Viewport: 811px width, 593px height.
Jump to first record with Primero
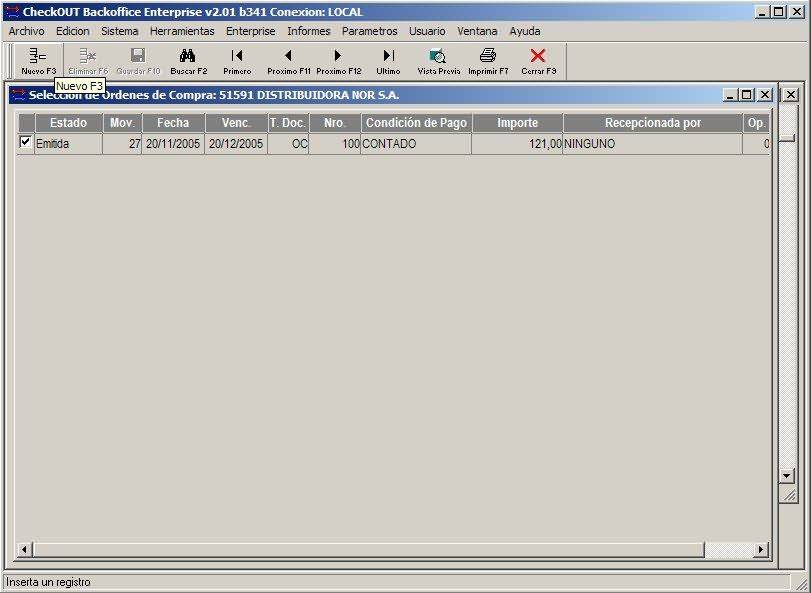click(237, 61)
